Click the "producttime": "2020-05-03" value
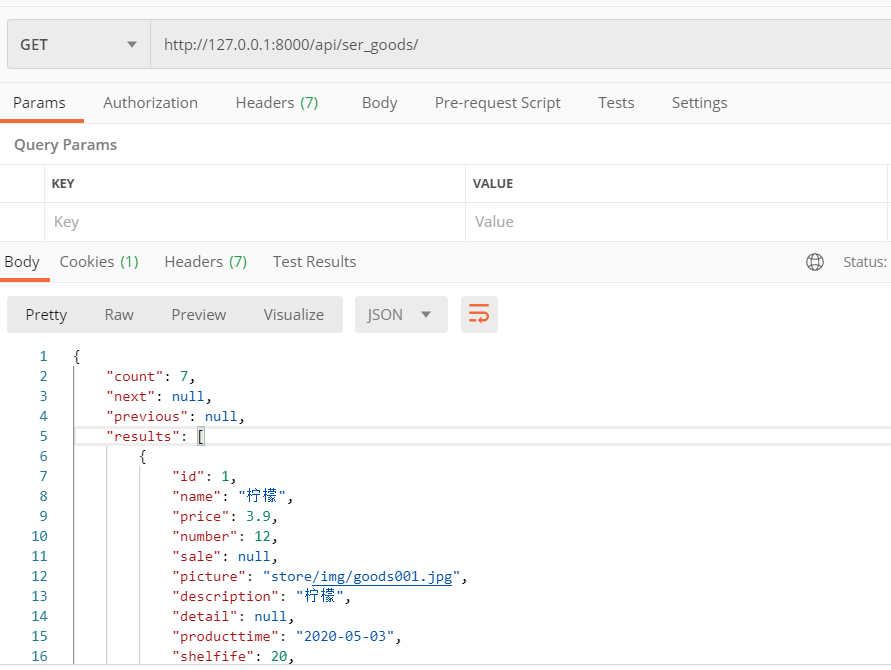 click(x=345, y=636)
